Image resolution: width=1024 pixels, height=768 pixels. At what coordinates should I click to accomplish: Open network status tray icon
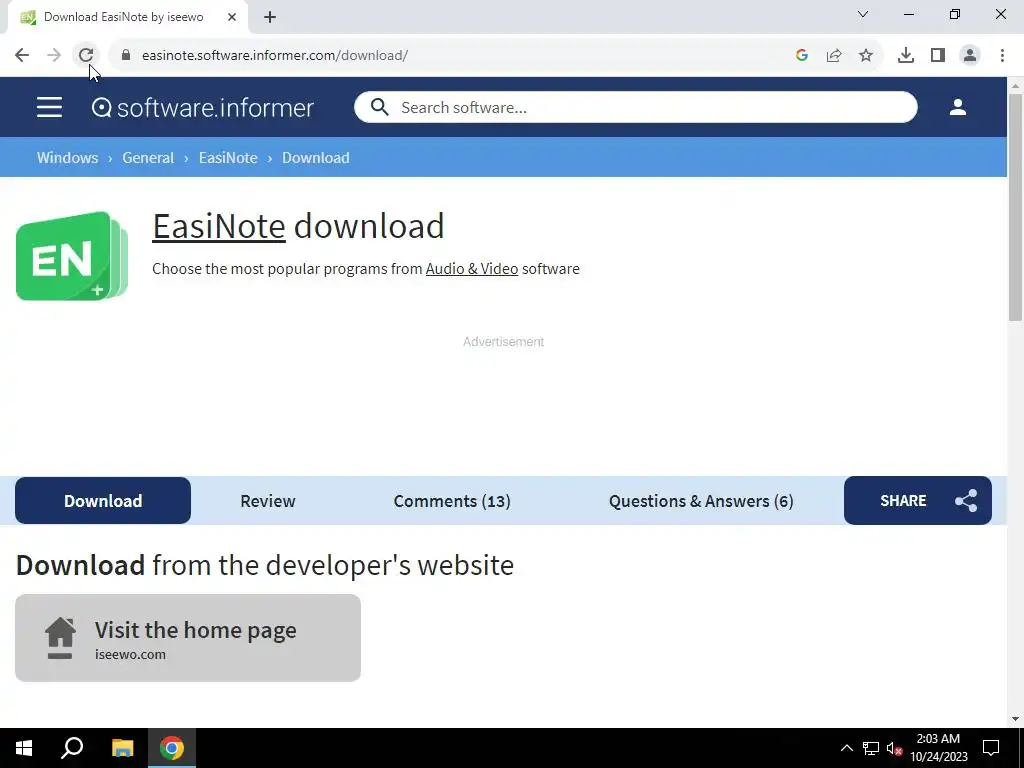[871, 748]
